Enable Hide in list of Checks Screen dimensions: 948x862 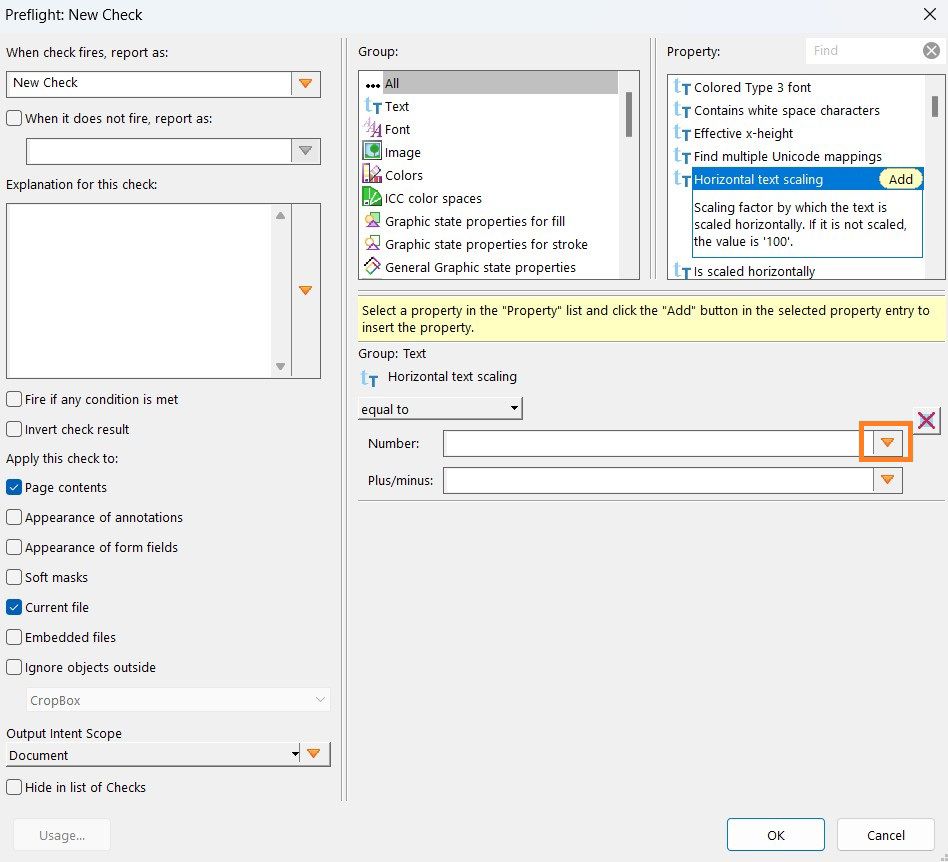click(14, 787)
